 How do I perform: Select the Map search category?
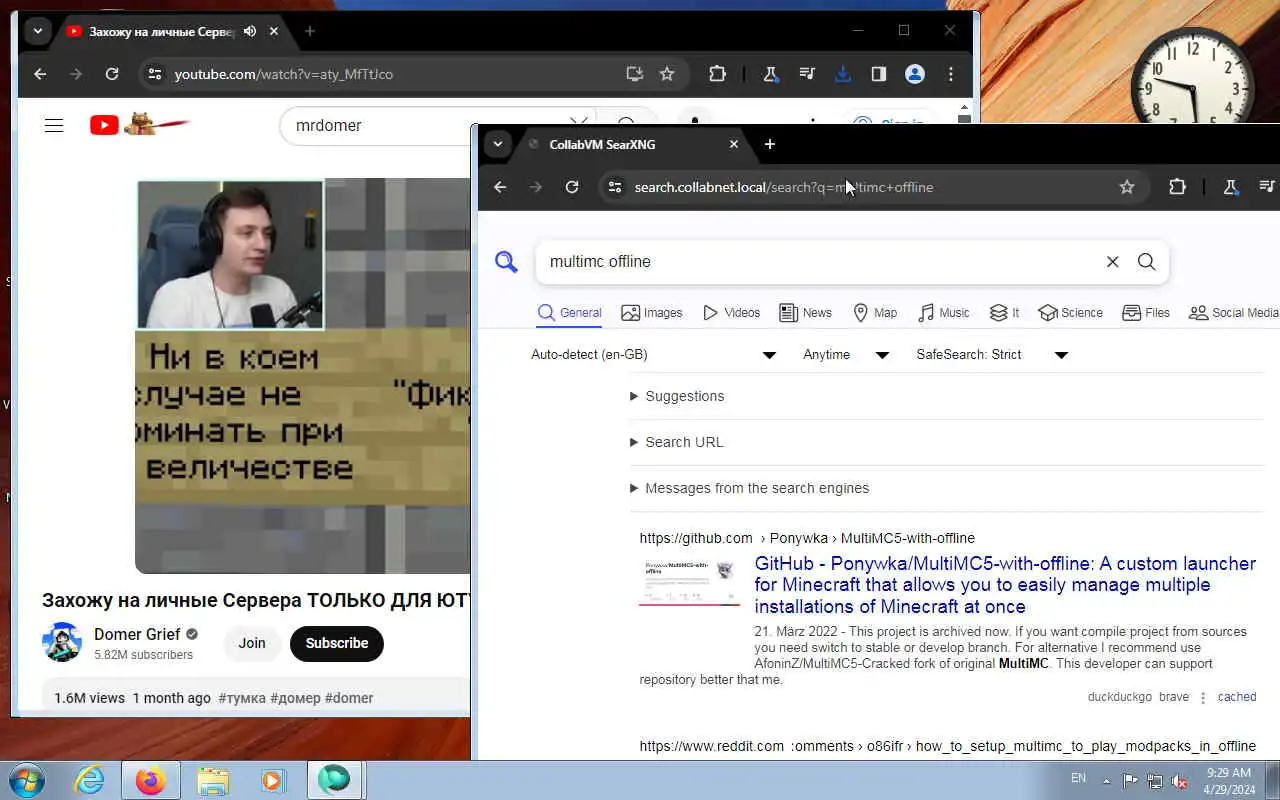pos(875,313)
